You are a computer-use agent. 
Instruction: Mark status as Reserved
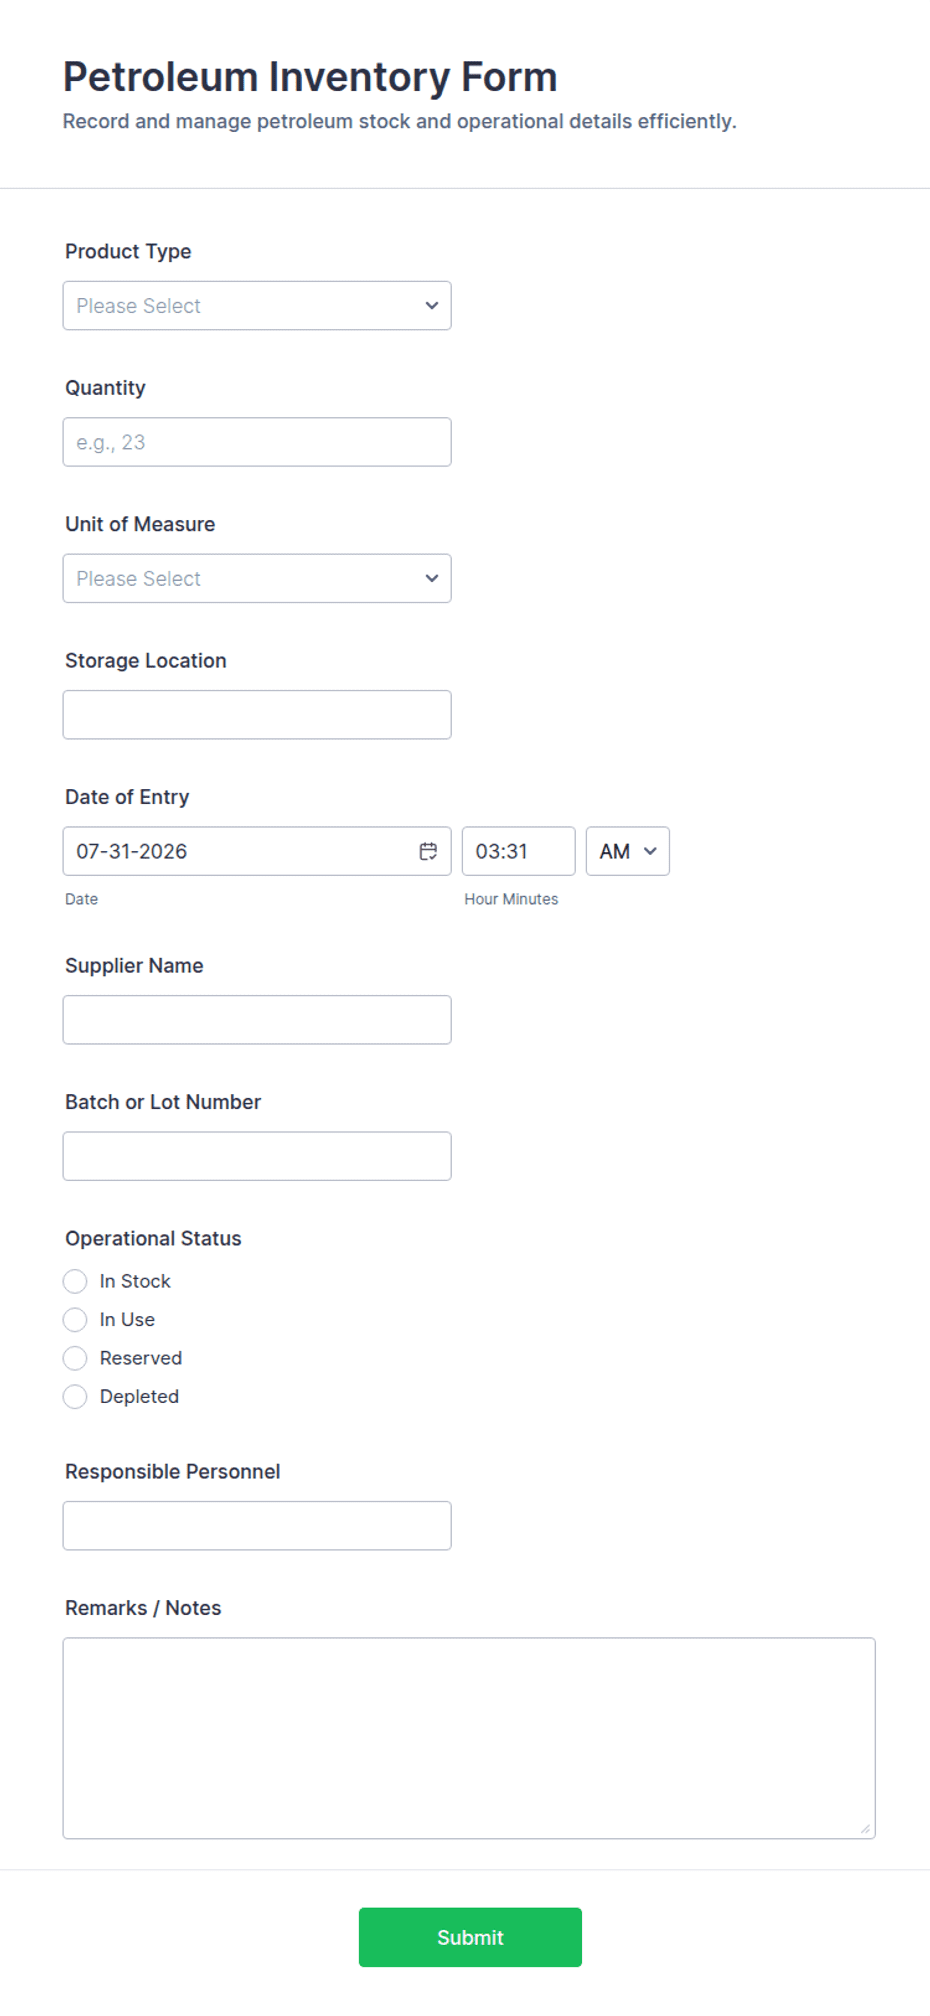(x=75, y=1358)
